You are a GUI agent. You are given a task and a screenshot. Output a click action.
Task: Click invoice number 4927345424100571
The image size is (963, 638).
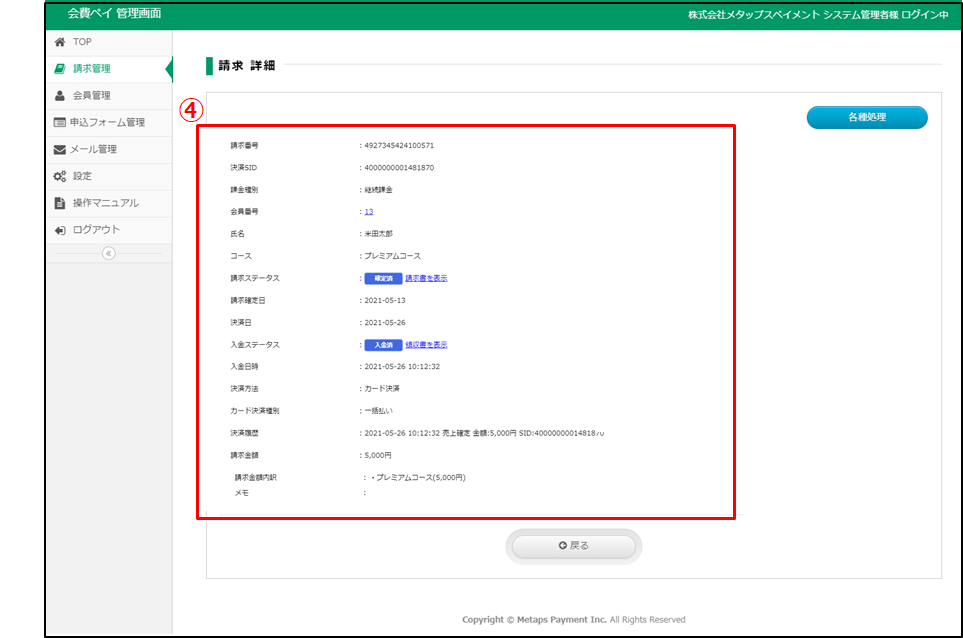pos(399,146)
